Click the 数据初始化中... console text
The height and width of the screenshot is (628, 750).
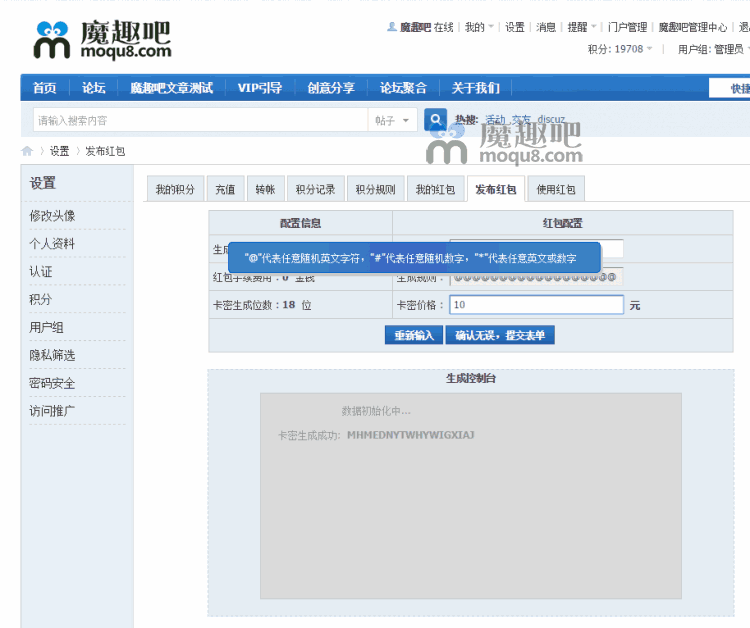click(376, 411)
